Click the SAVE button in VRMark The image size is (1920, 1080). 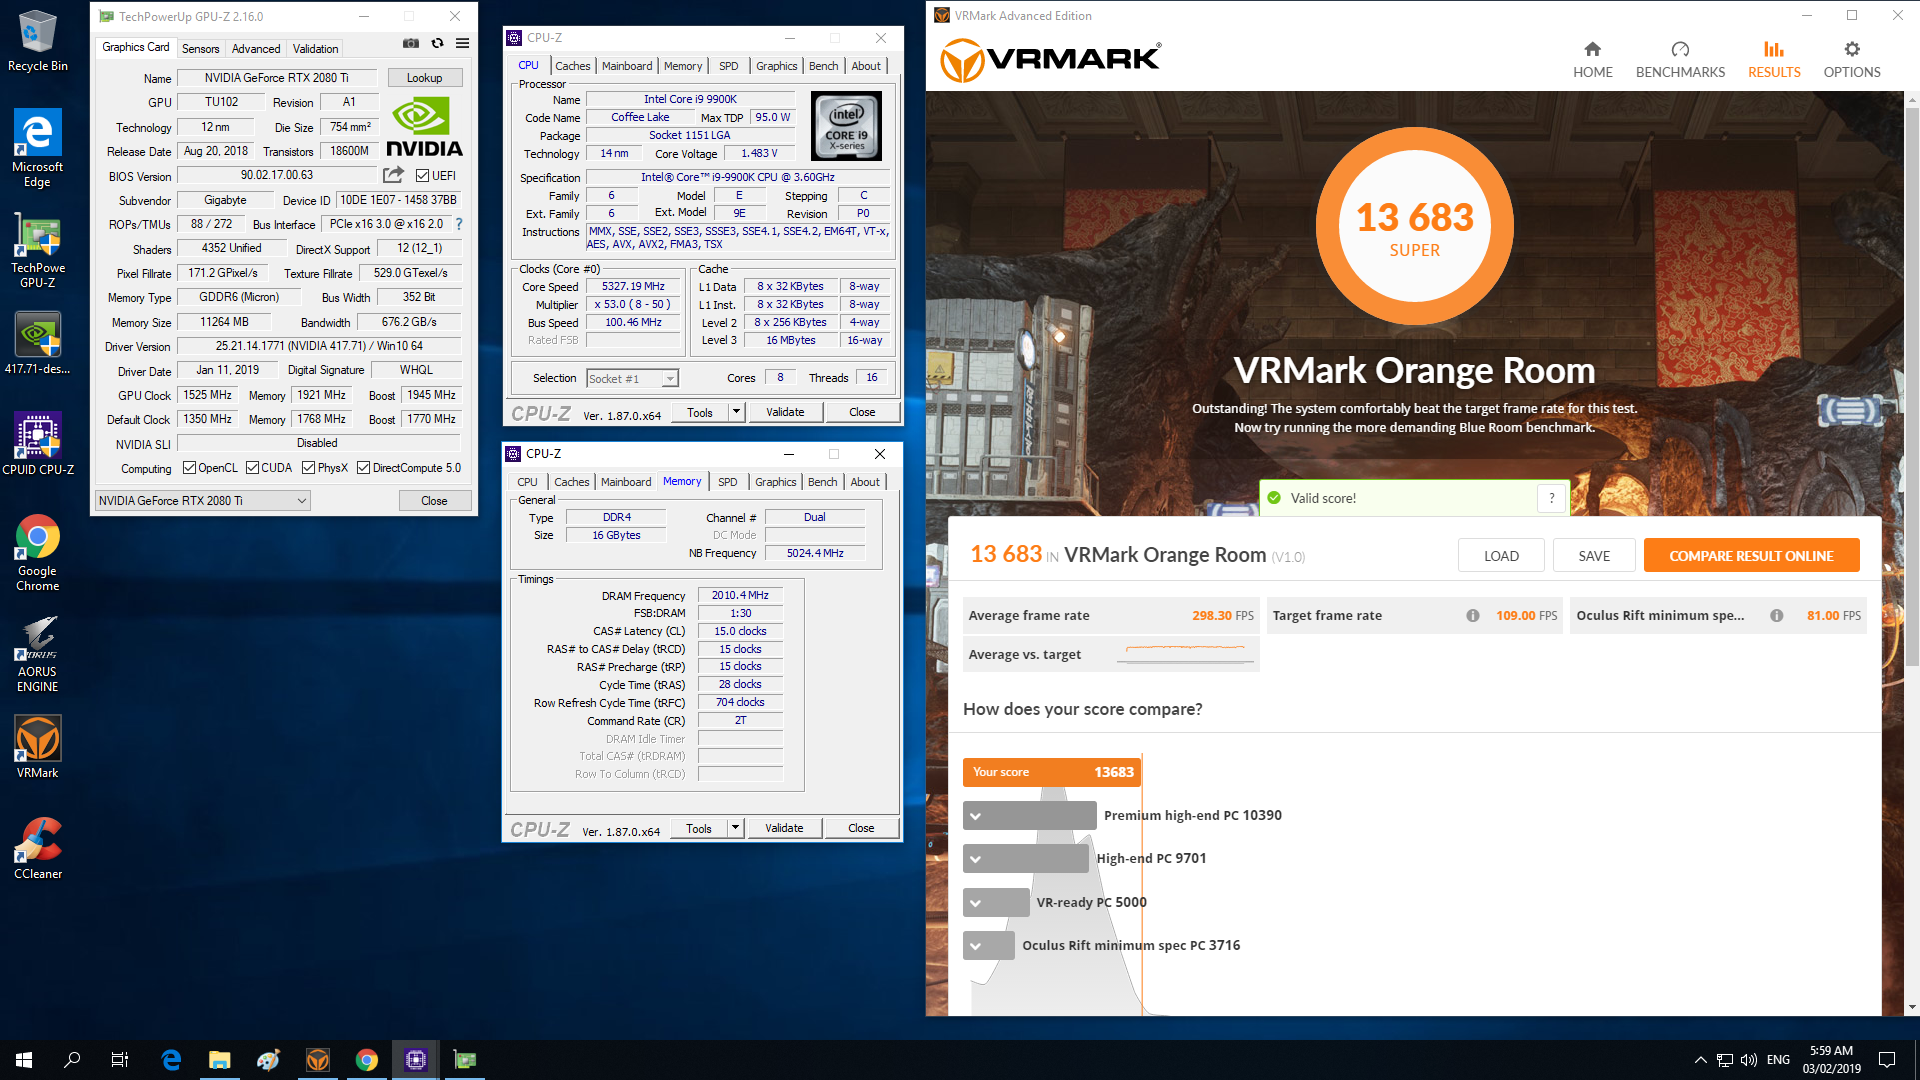click(1594, 556)
